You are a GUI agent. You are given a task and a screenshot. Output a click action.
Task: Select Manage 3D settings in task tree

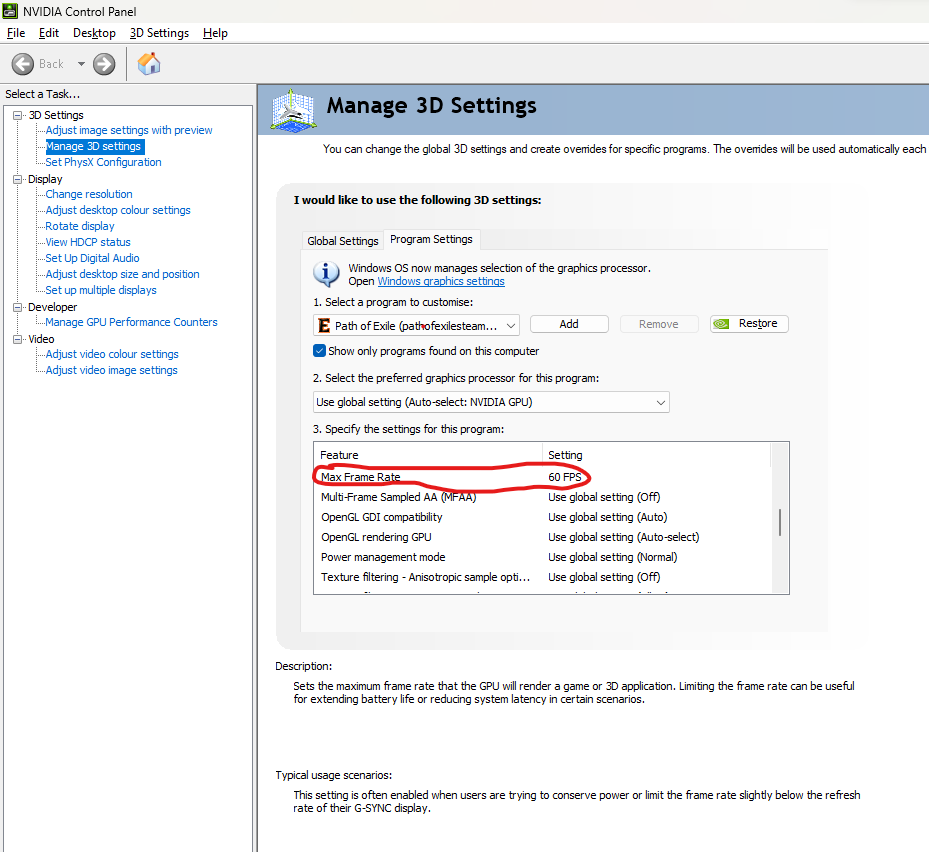pos(94,146)
